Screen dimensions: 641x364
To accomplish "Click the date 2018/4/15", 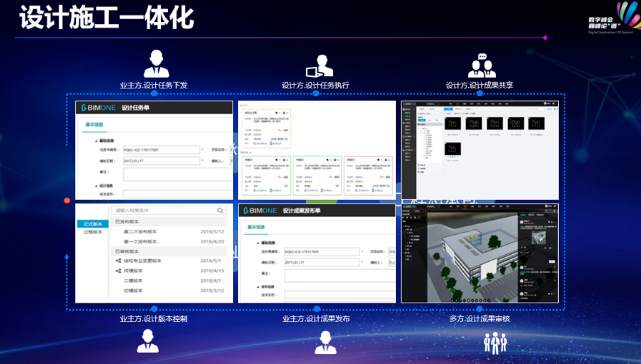I will point(212,271).
